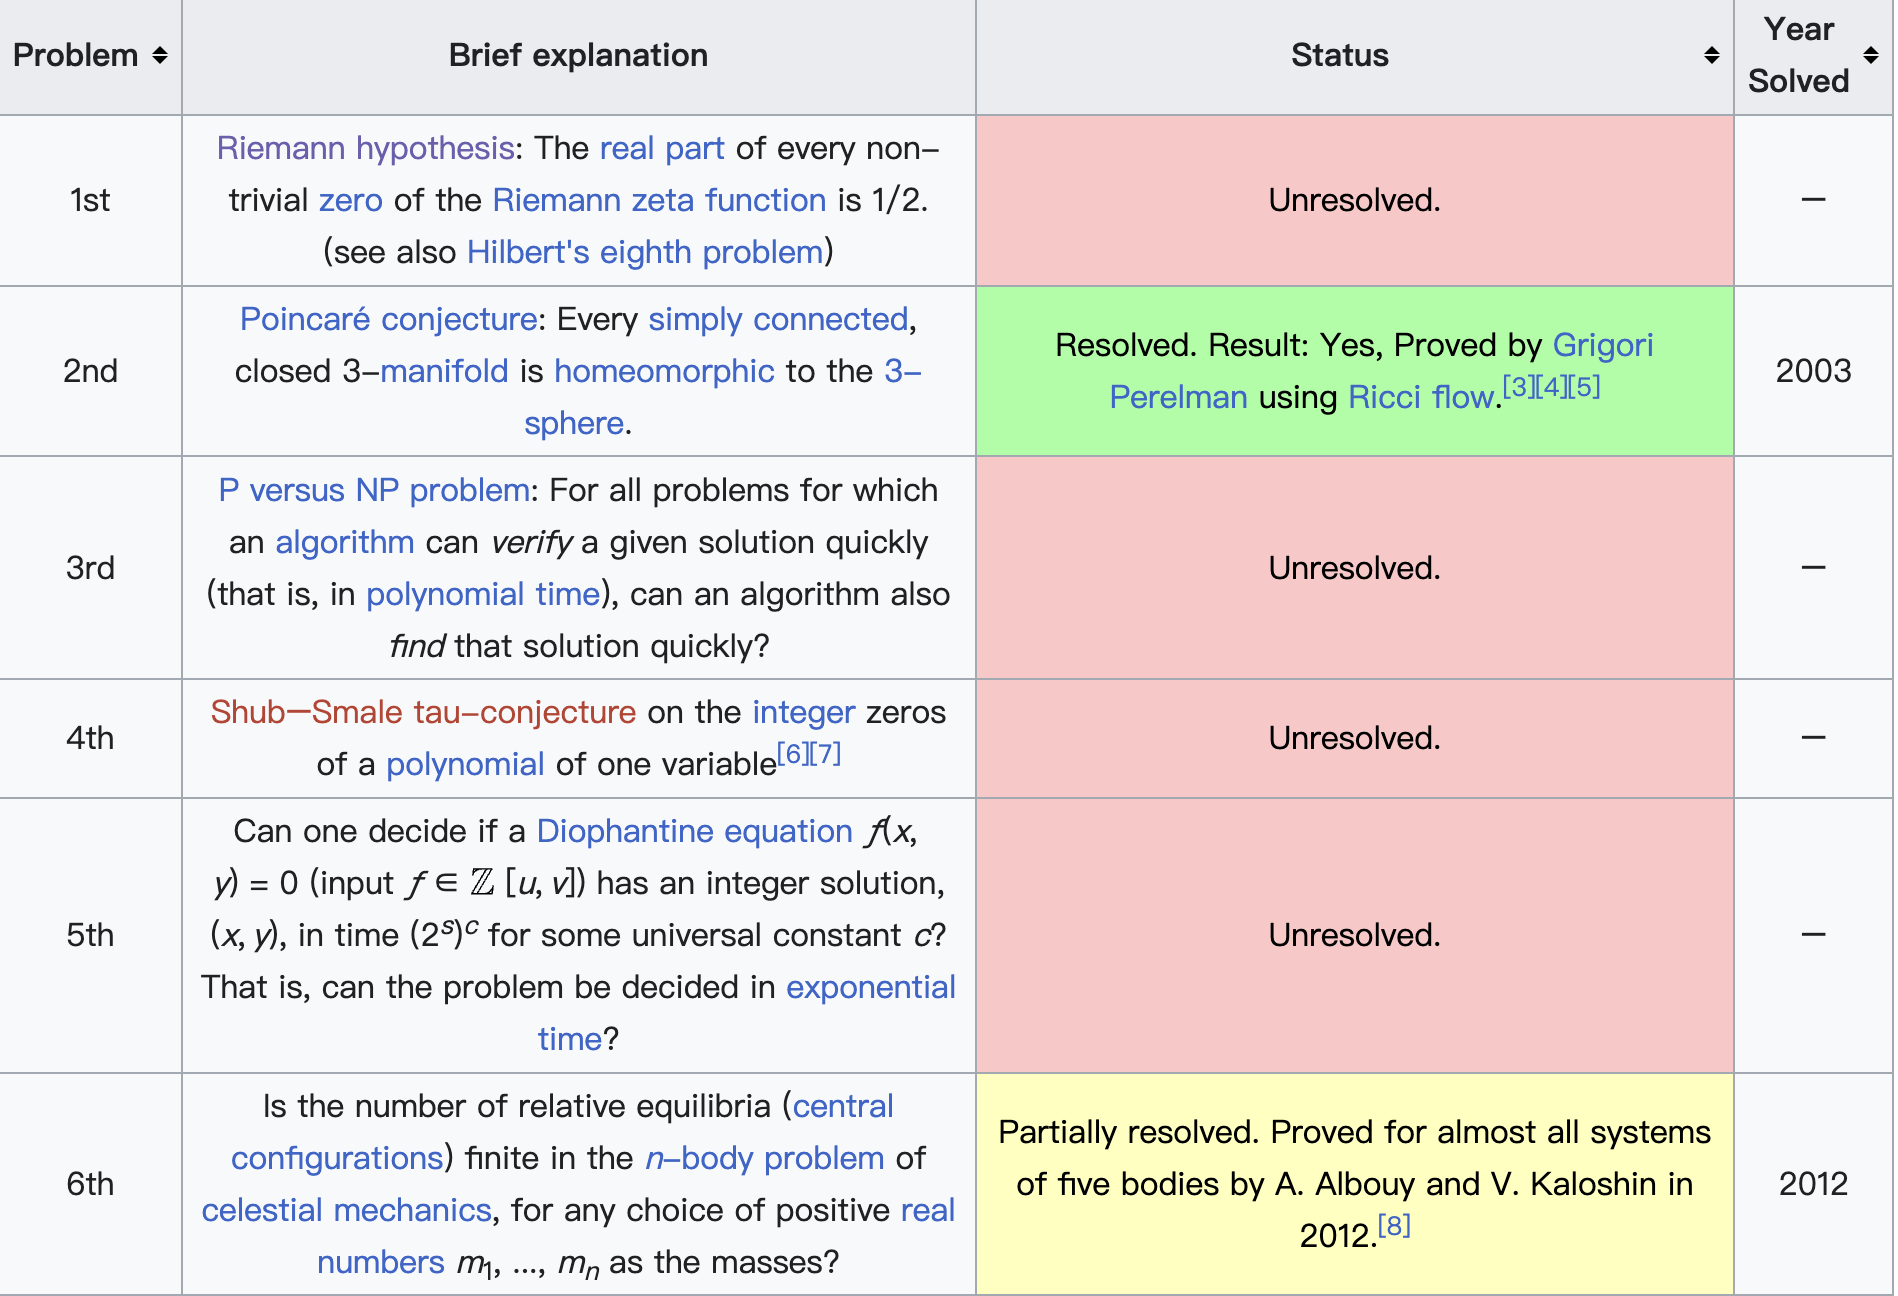
Task: Open Hilbert's eighth problem link
Action: coord(645,252)
